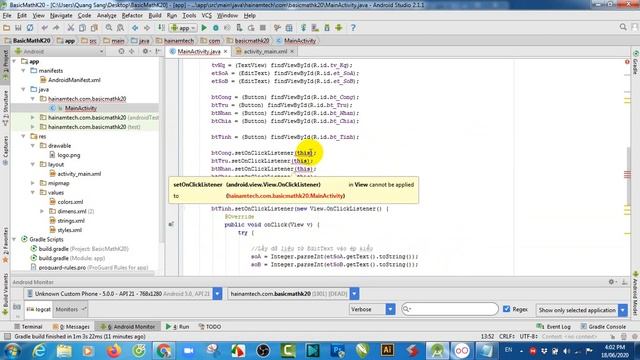Click the Open folder toolbar icon
Image resolution: width=640 pixels, height=360 pixels.
pyautogui.click(x=7, y=28)
